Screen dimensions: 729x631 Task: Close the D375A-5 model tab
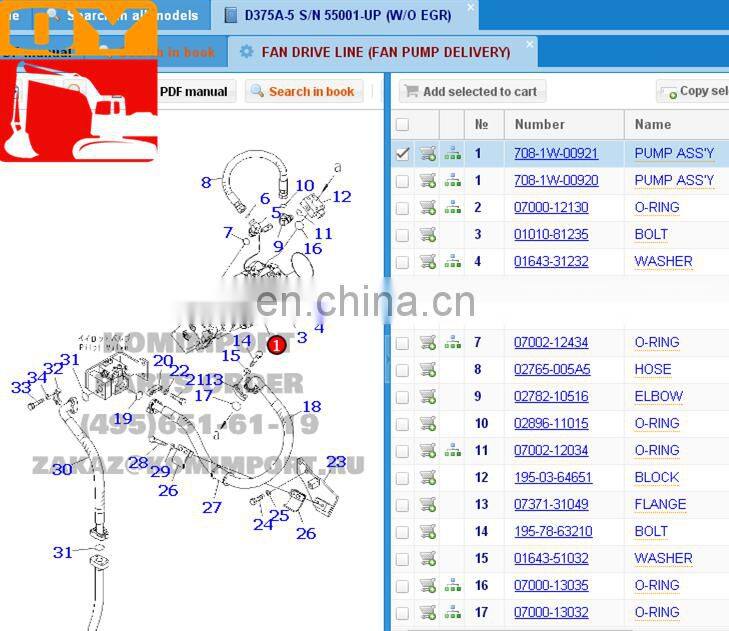(x=471, y=7)
